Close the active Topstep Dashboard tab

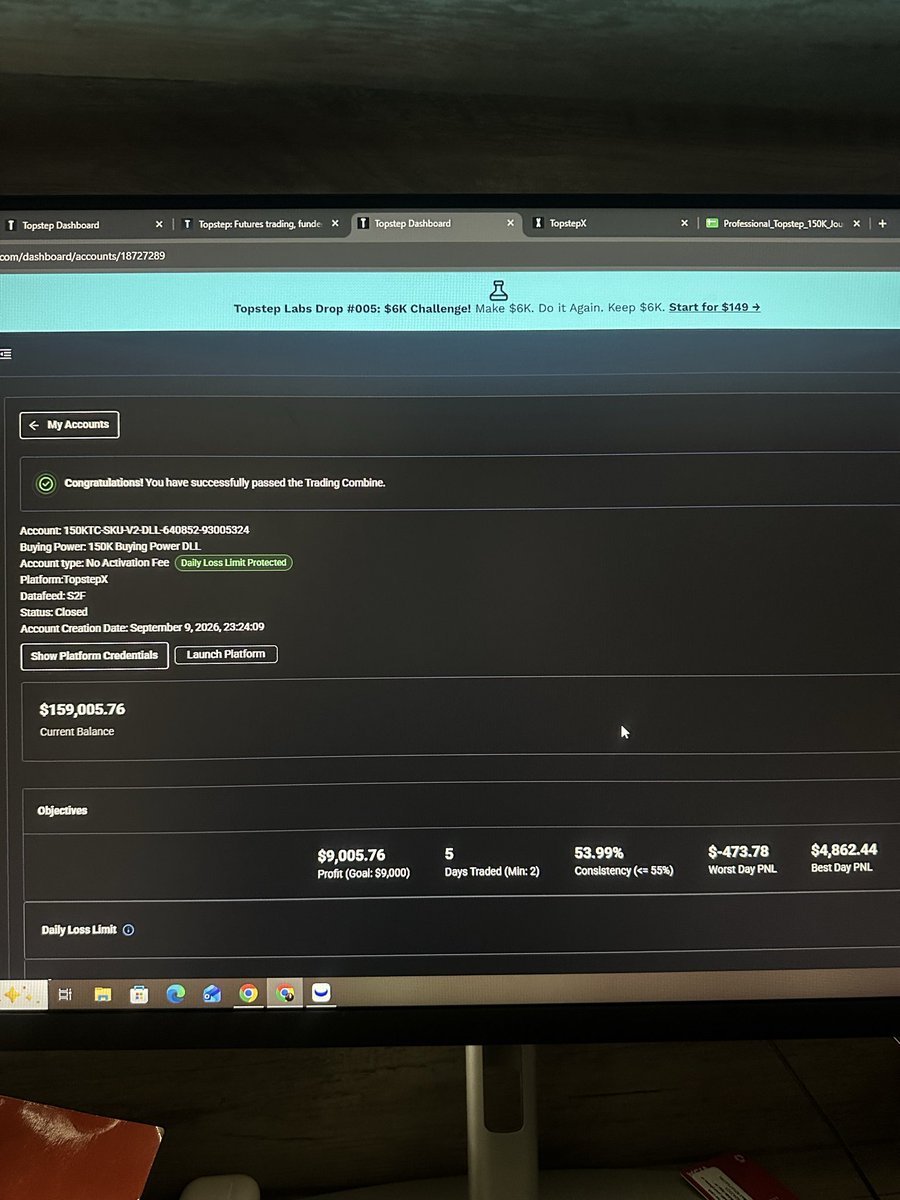(x=510, y=224)
